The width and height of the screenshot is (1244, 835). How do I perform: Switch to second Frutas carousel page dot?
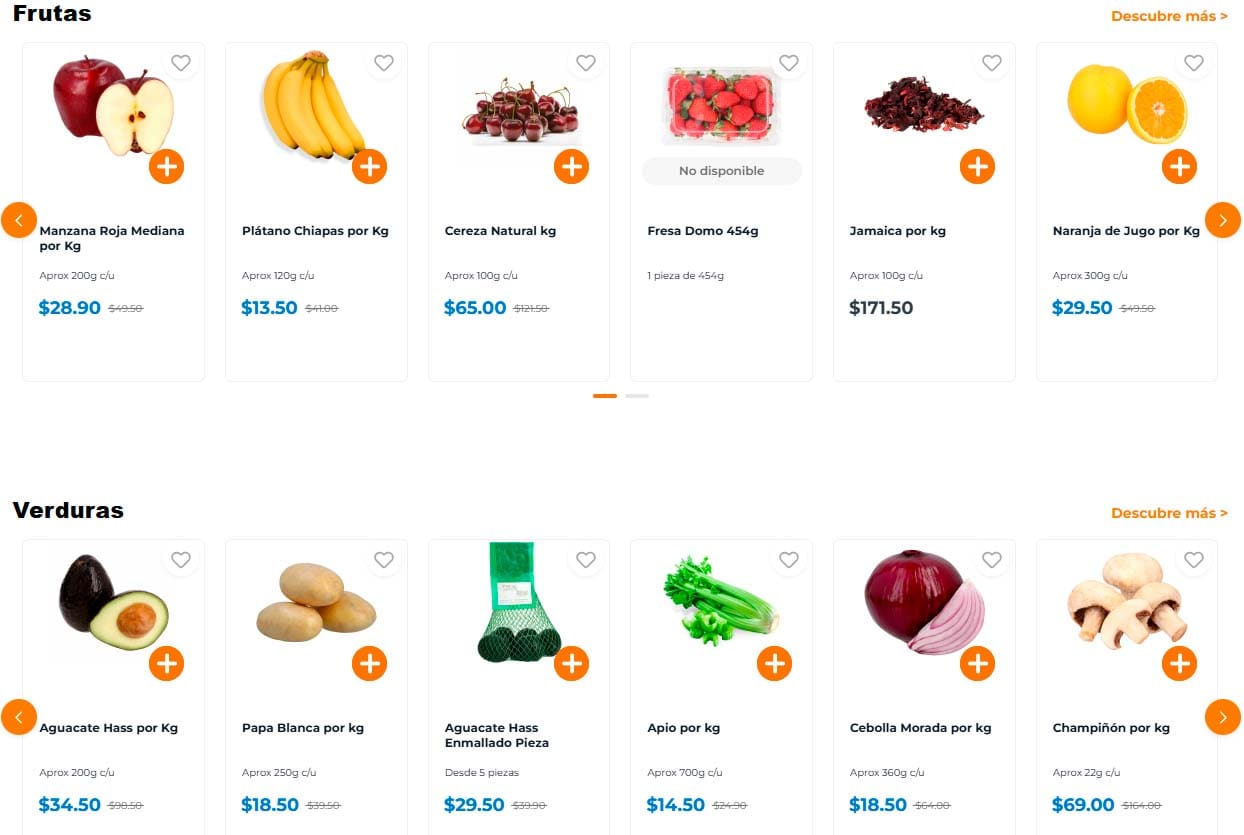point(637,396)
